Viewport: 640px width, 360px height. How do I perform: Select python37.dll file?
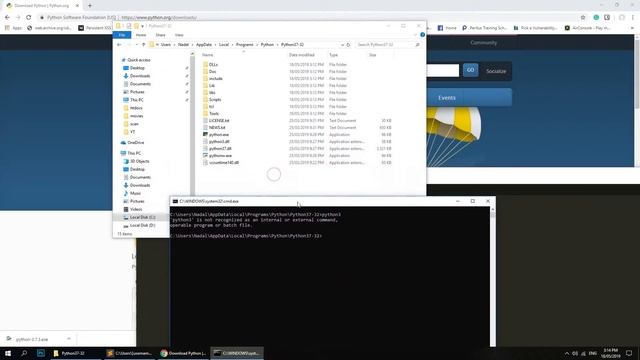(x=220, y=149)
